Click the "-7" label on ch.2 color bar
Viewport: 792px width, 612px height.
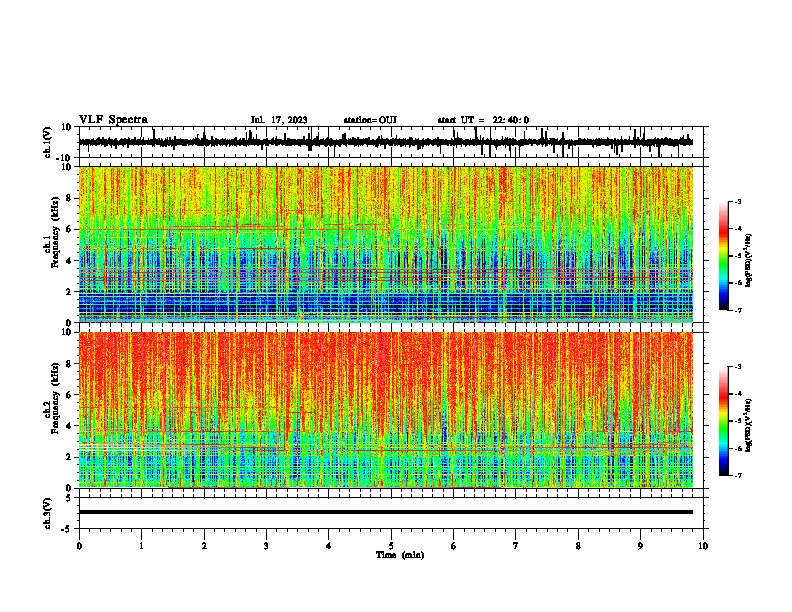point(737,476)
